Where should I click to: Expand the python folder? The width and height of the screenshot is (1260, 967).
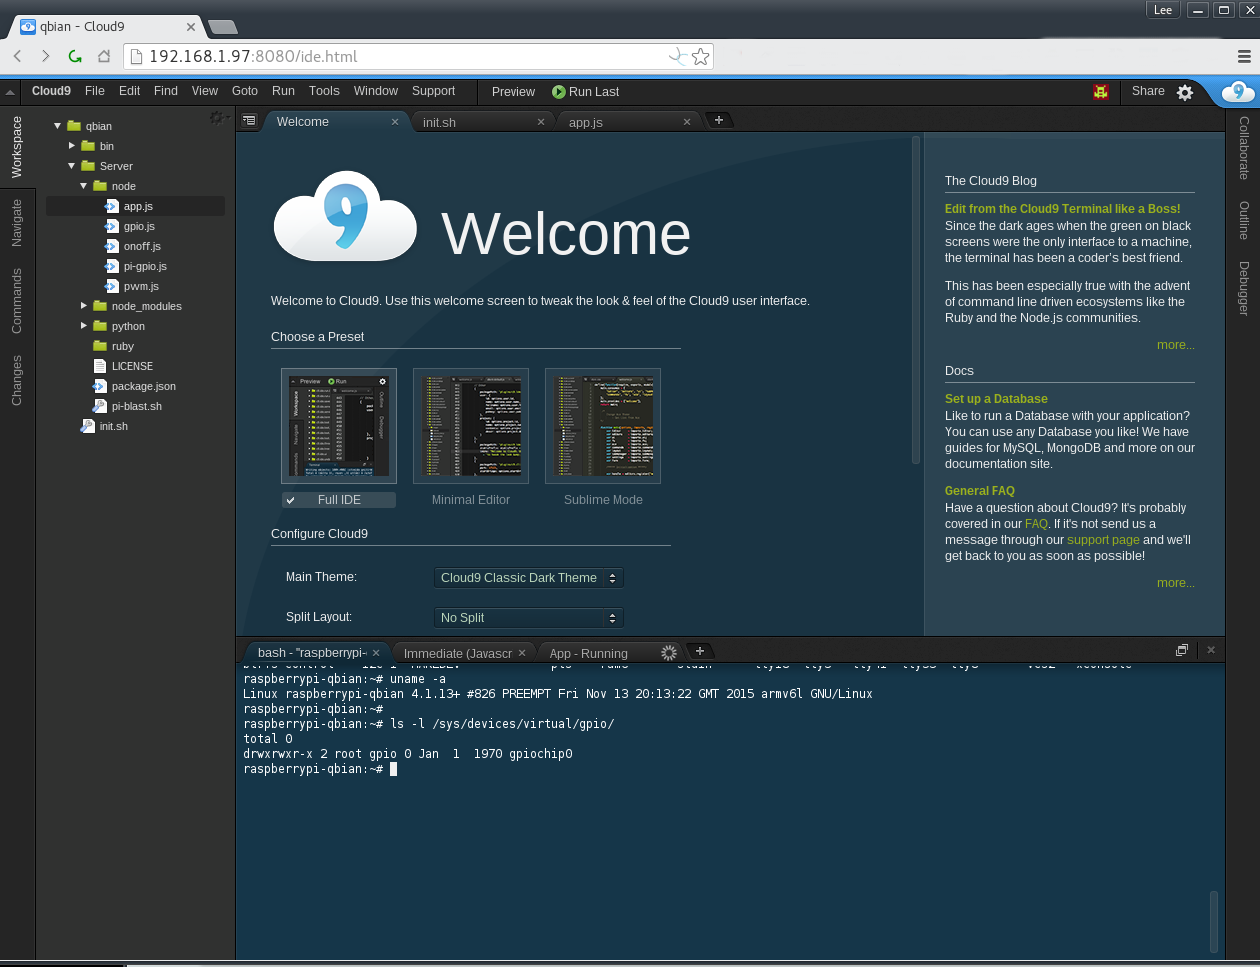click(84, 326)
